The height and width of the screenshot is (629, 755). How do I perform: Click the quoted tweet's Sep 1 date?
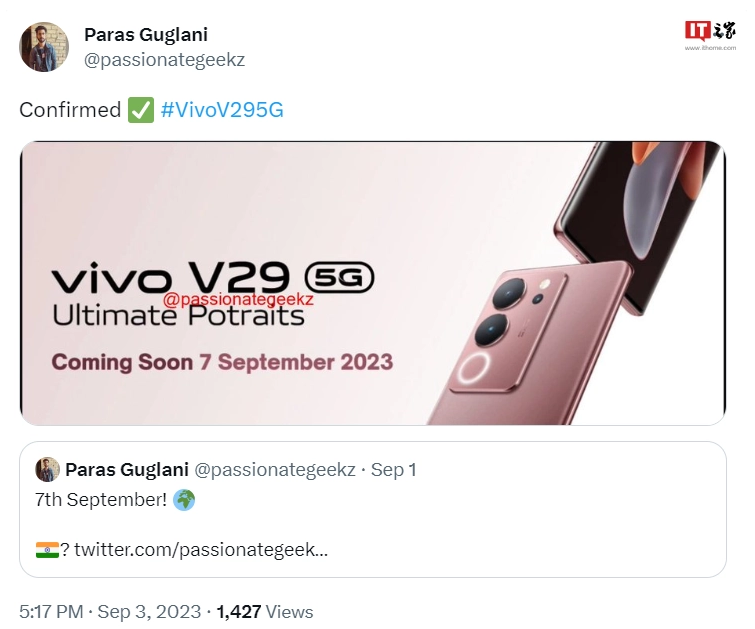(x=393, y=470)
